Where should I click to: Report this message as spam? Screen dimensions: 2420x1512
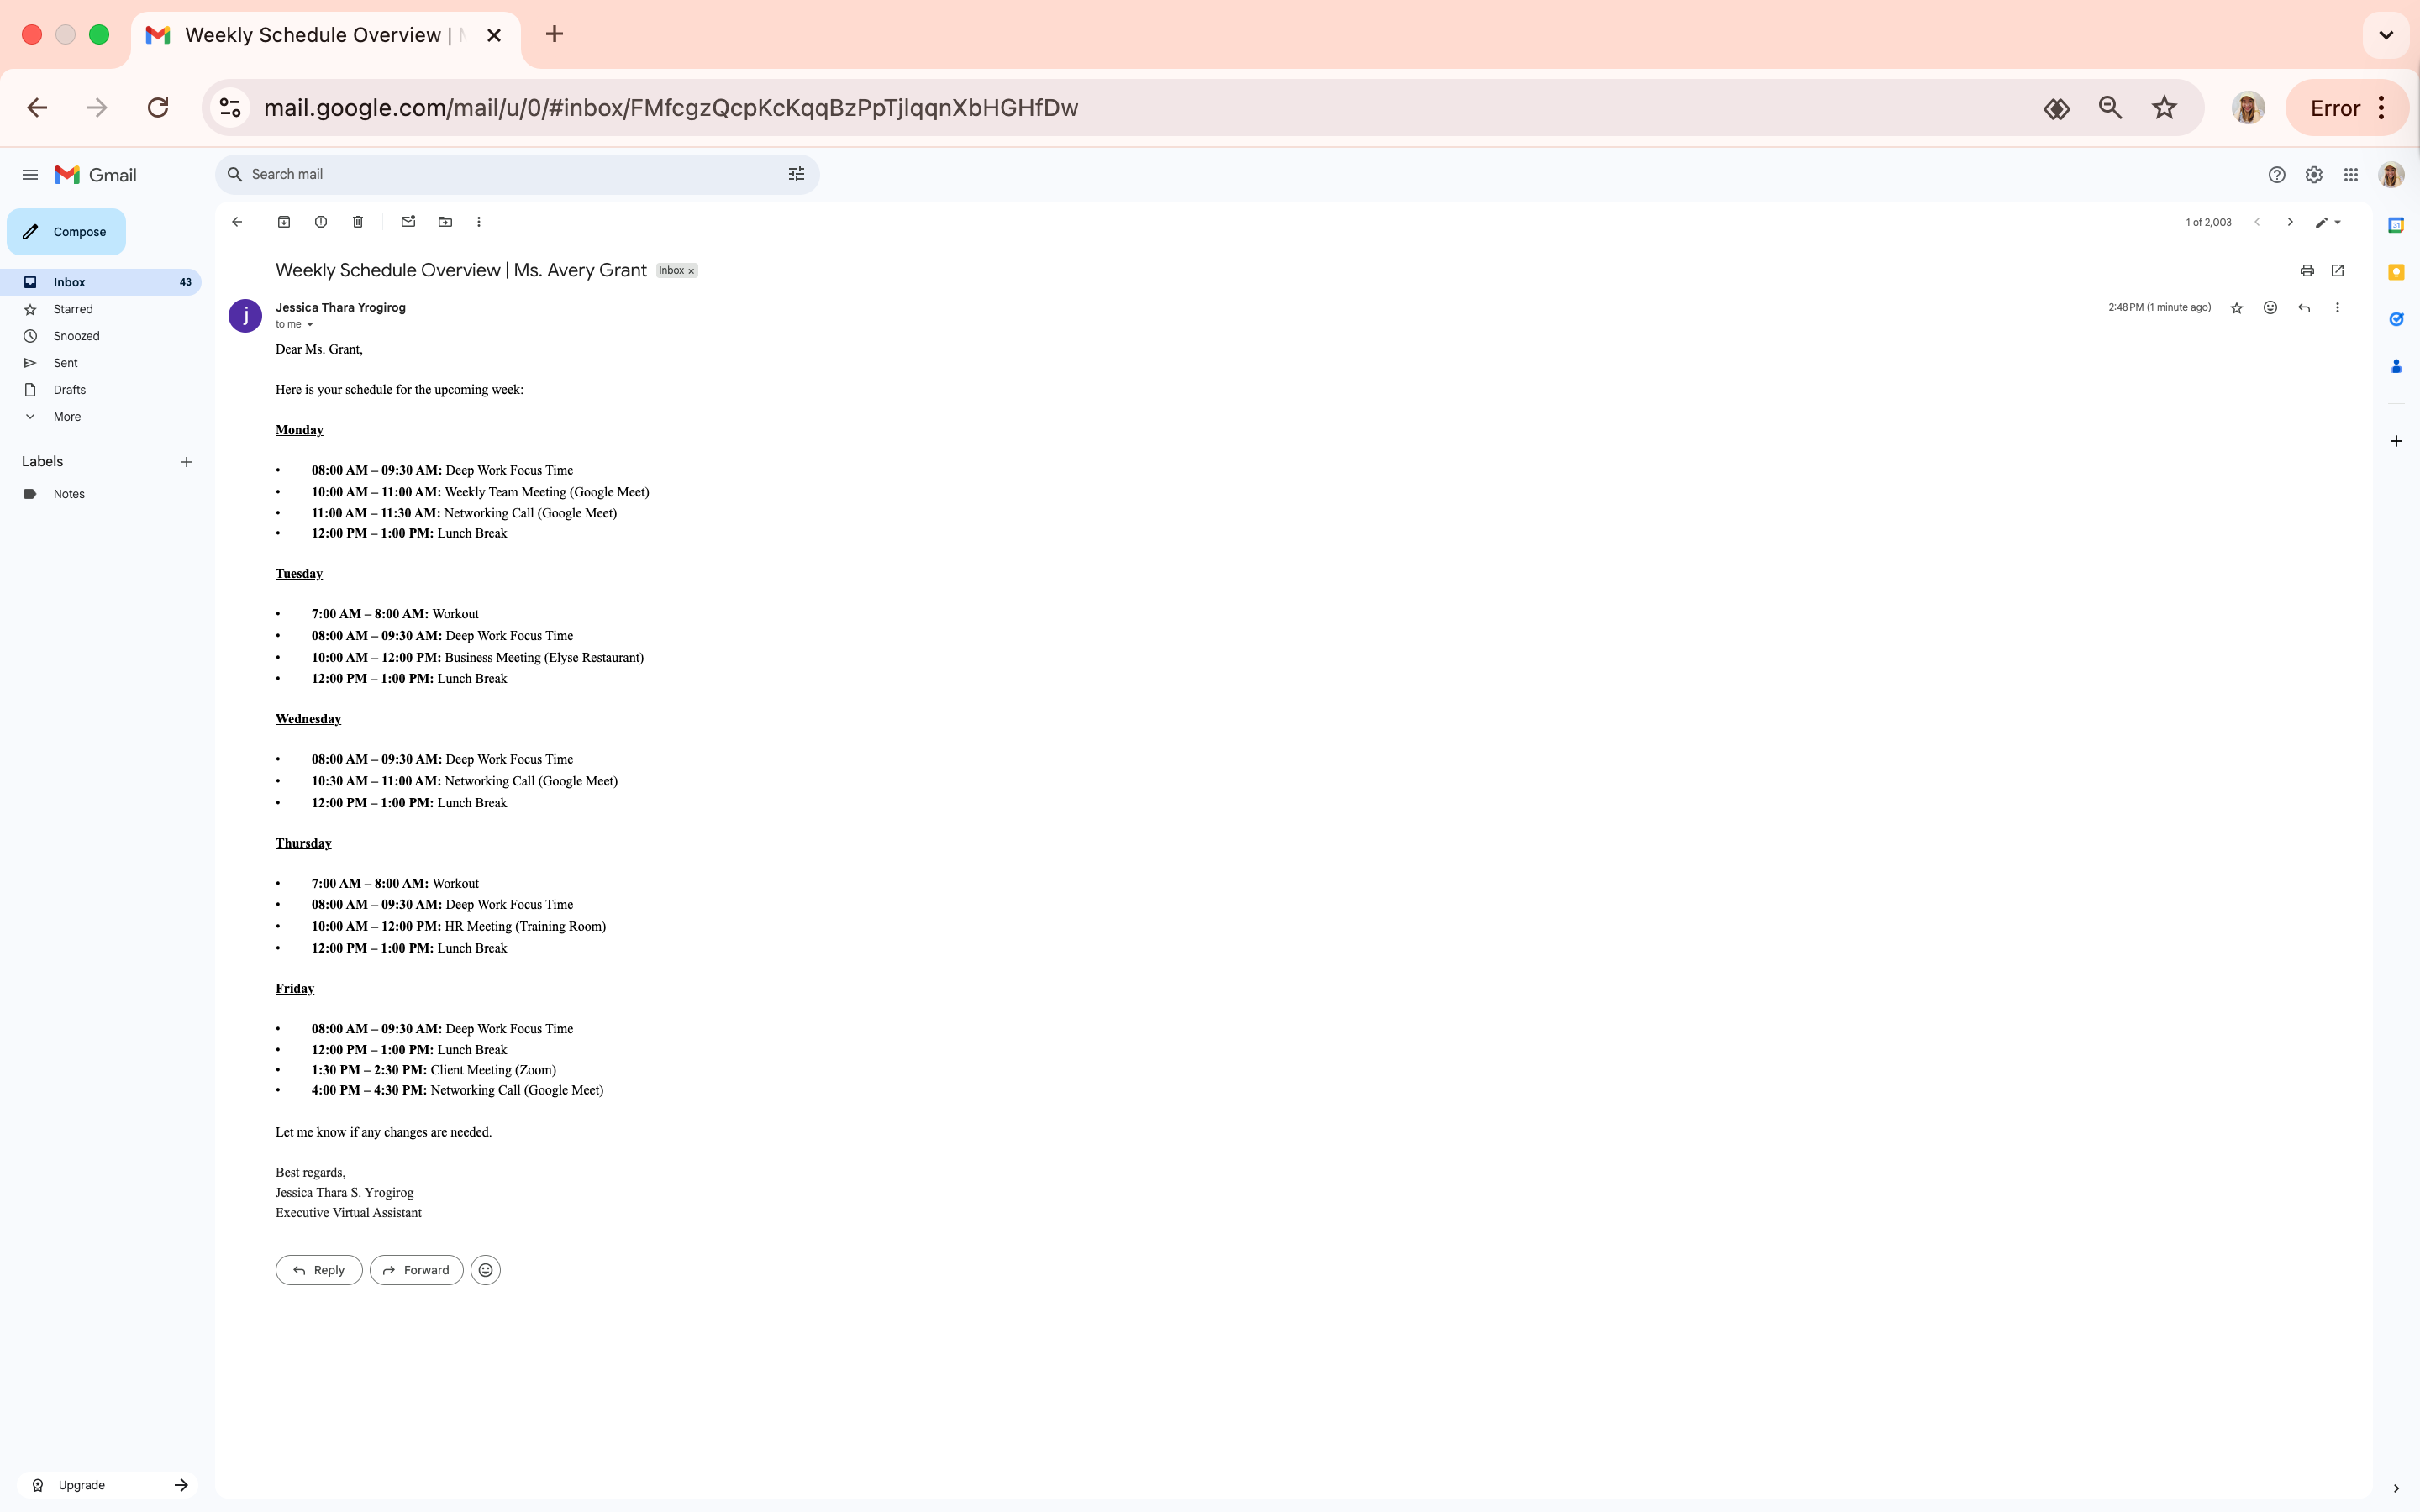click(x=321, y=222)
